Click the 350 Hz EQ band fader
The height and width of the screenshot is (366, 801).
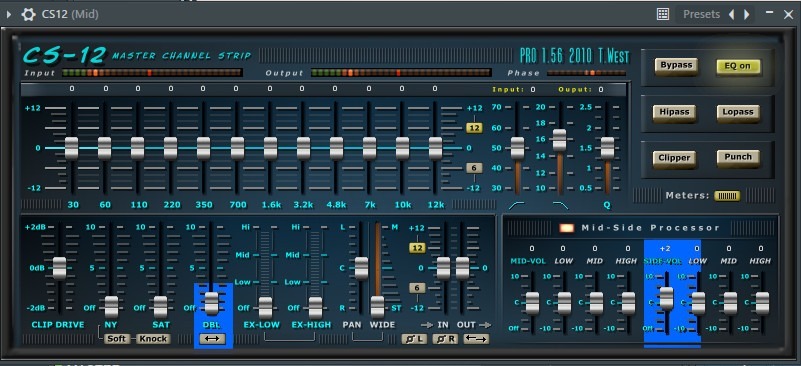[x=203, y=148]
